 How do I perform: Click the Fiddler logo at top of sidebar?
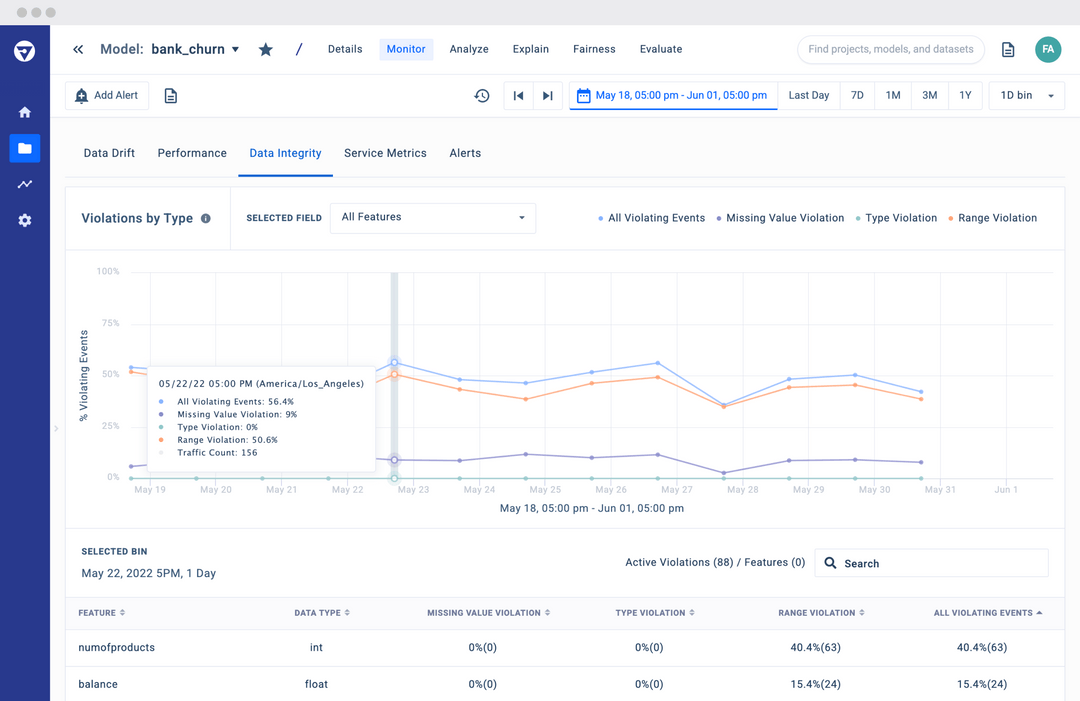pyautogui.click(x=24, y=50)
